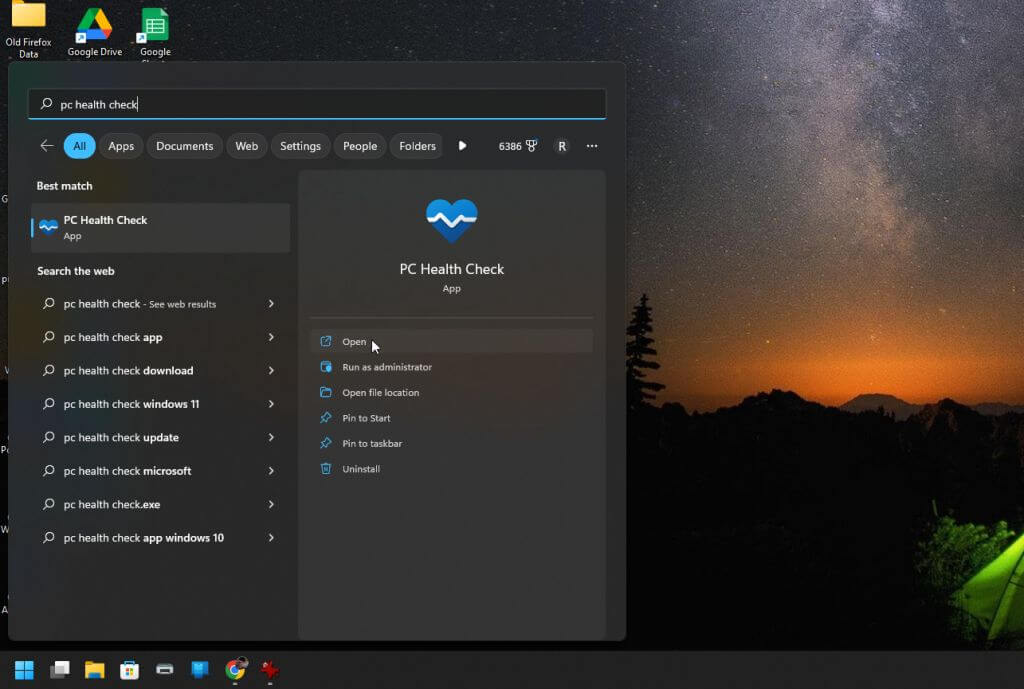Switch to the Documents filter tab
The height and width of the screenshot is (689, 1024).
[x=184, y=146]
